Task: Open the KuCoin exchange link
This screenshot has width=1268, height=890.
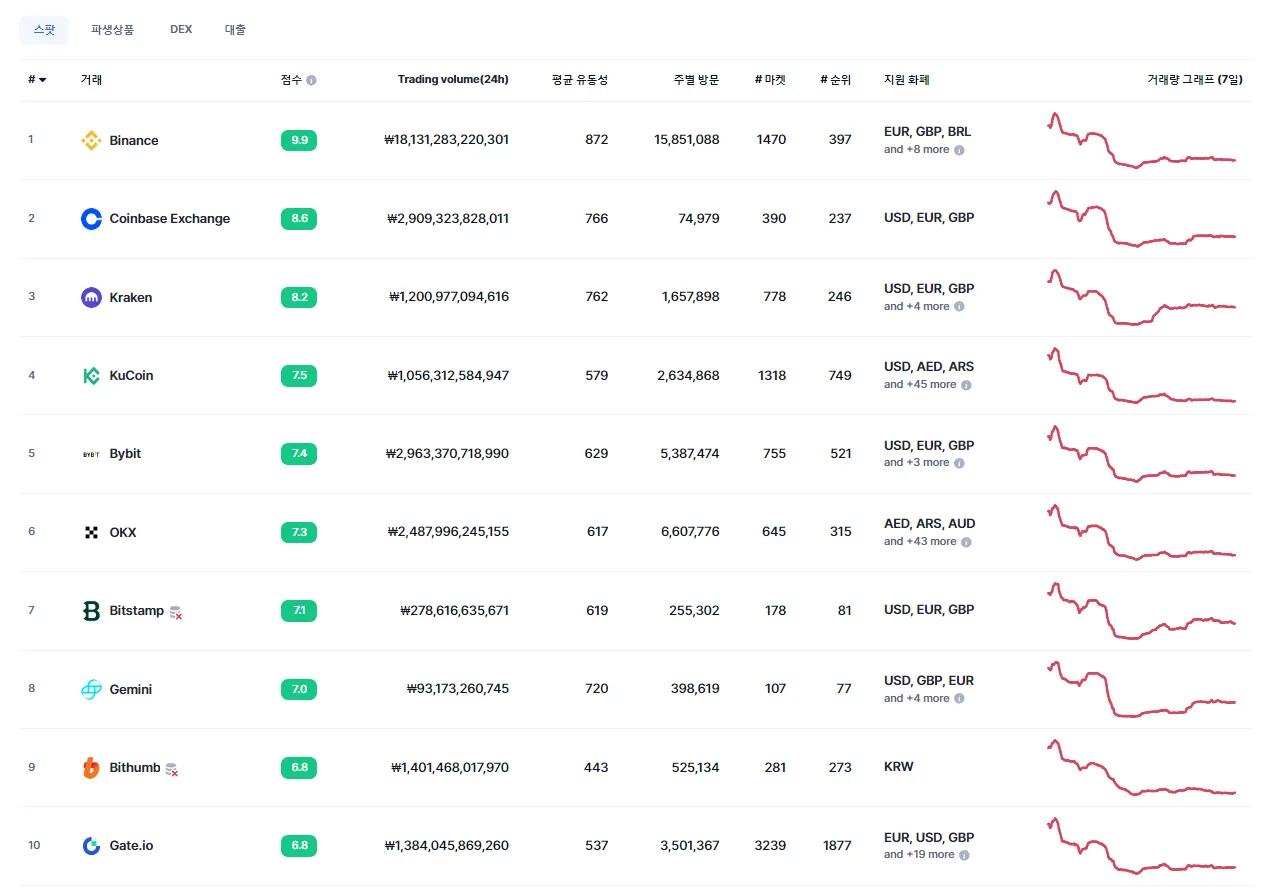Action: [x=131, y=376]
